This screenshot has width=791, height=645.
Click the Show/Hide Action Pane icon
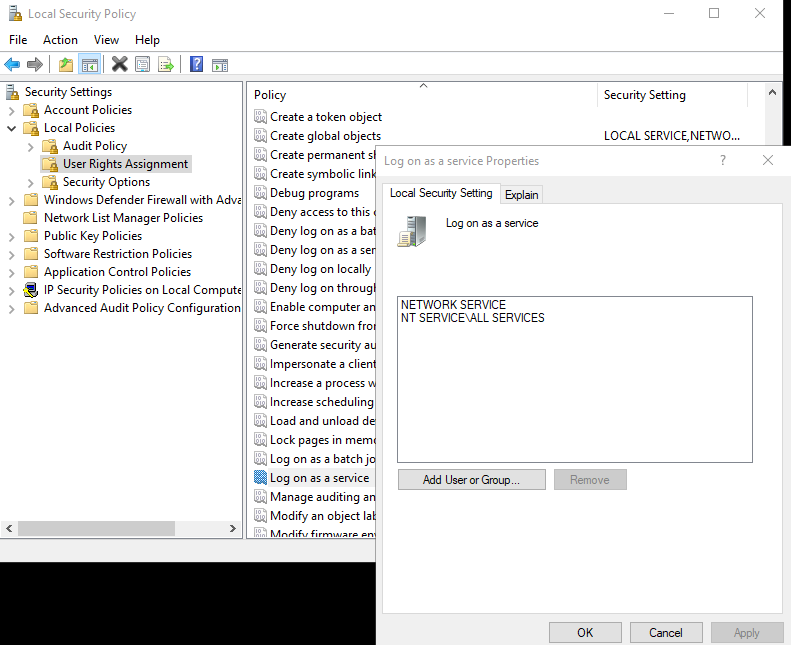pos(220,65)
